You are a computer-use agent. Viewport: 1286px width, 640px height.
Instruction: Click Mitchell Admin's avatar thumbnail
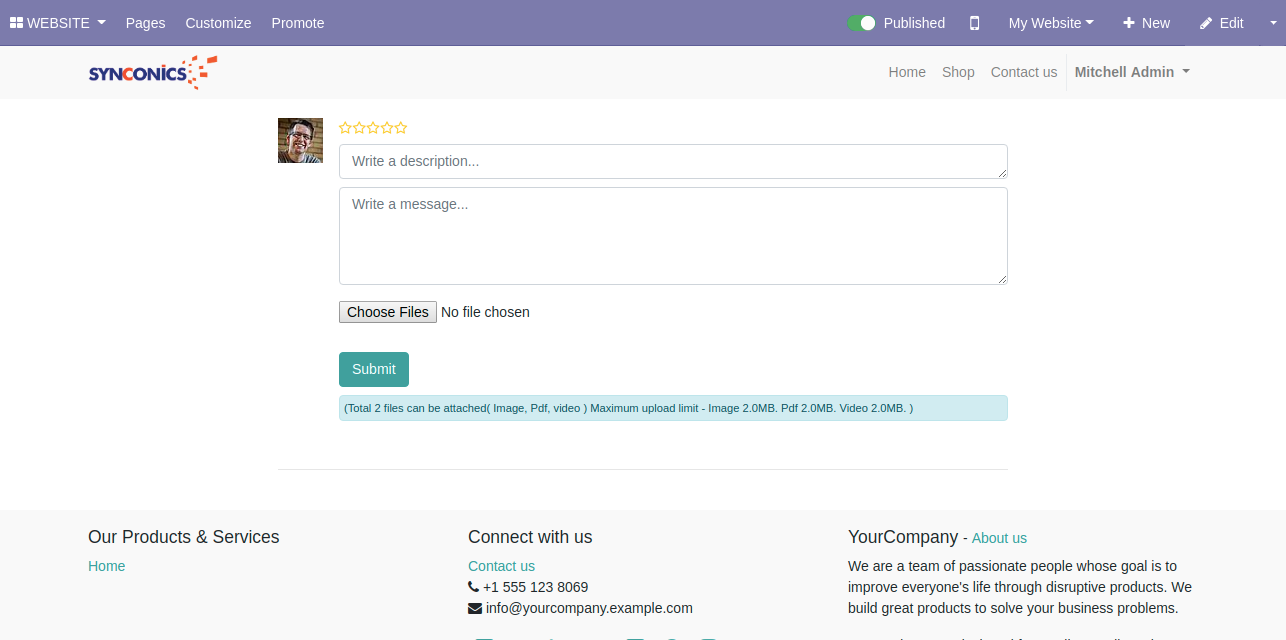tap(300, 140)
